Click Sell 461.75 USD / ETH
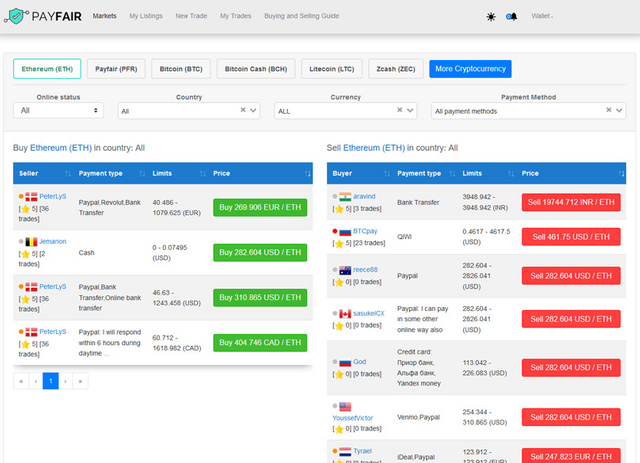The width and height of the screenshot is (640, 463). tap(571, 237)
